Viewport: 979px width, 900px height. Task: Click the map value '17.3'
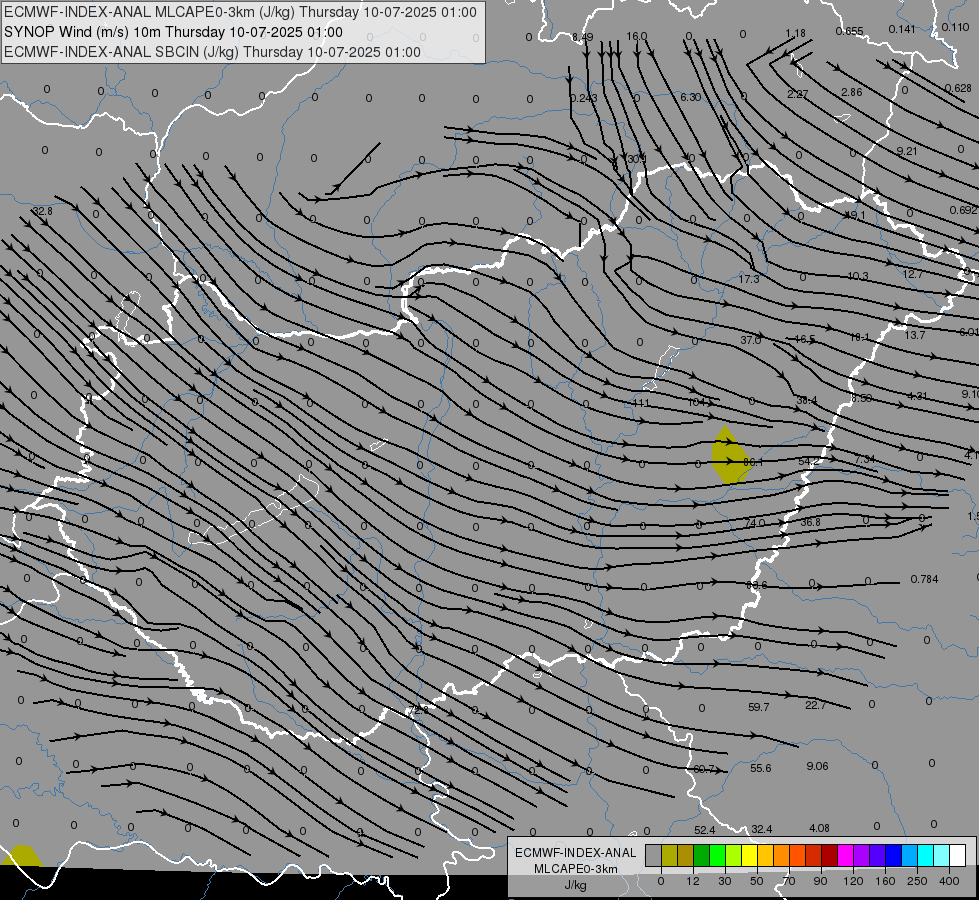(749, 279)
